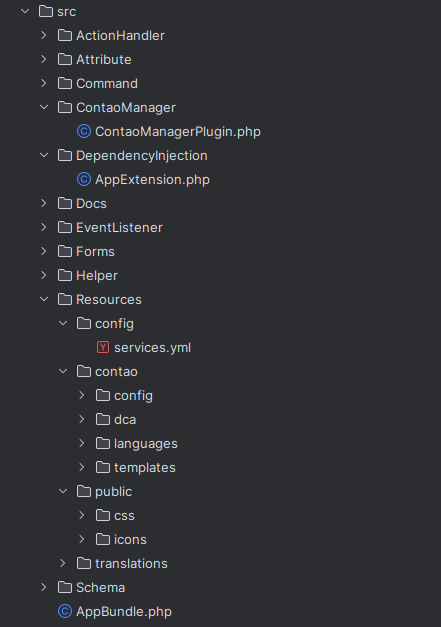Click the dca folder icon
The width and height of the screenshot is (441, 627).
click(103, 419)
